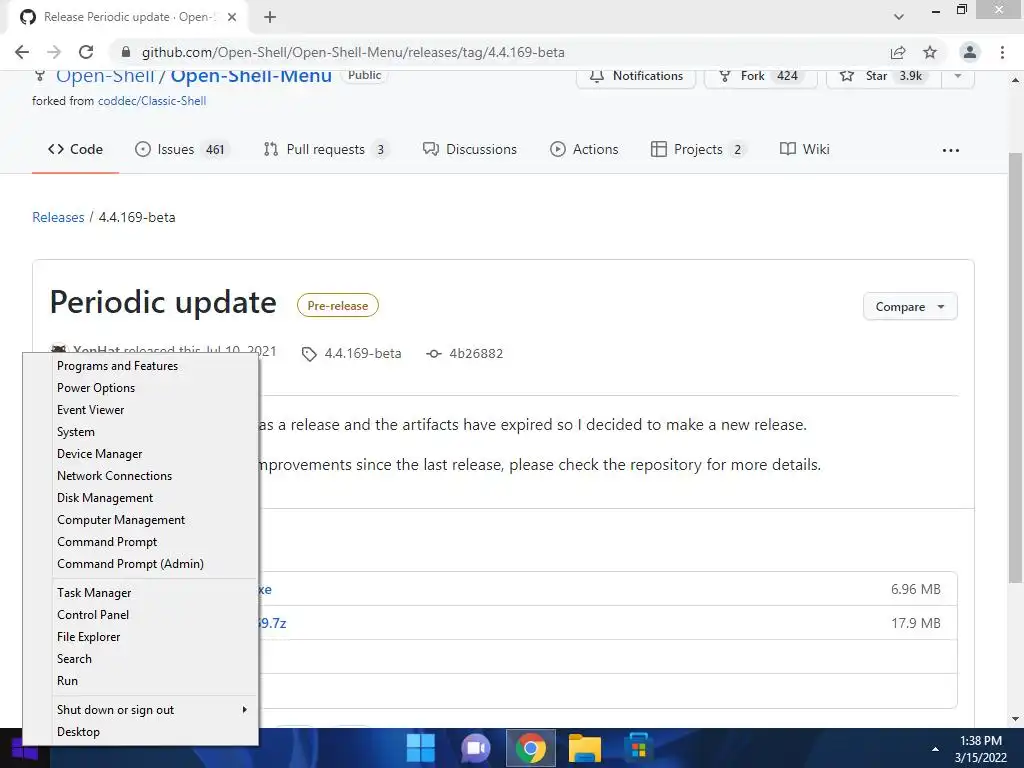Click the Chrome taskbar icon
This screenshot has height=768, width=1024.
point(531,748)
